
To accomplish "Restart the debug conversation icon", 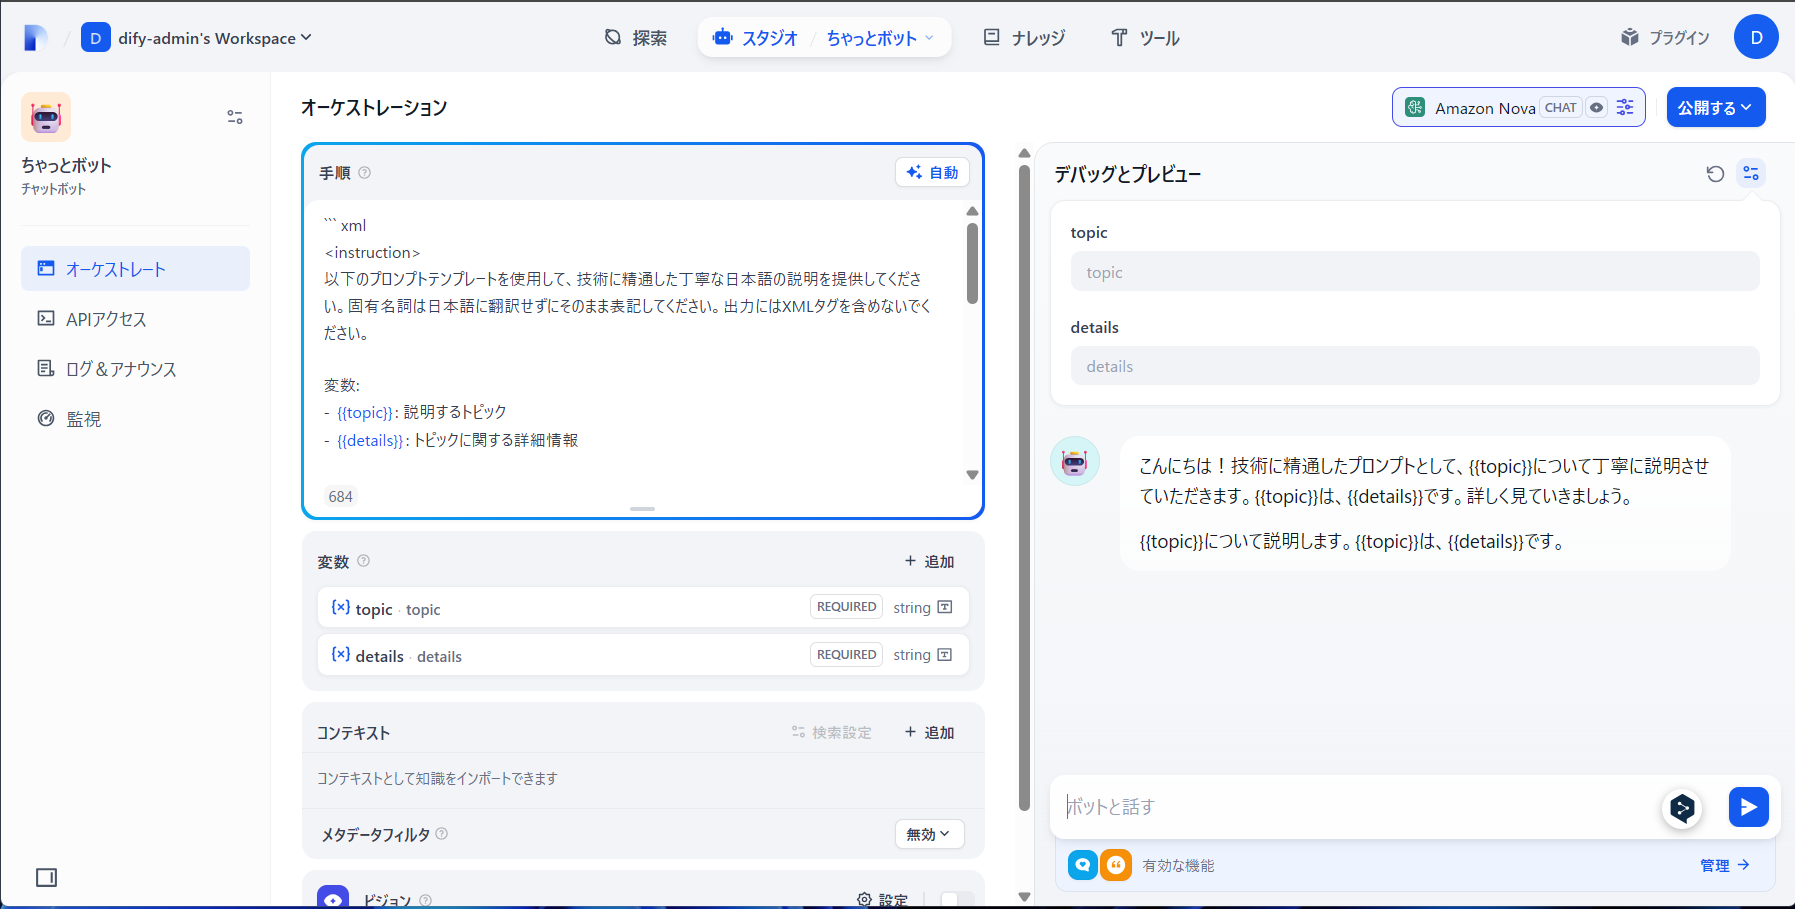I will coord(1715,173).
